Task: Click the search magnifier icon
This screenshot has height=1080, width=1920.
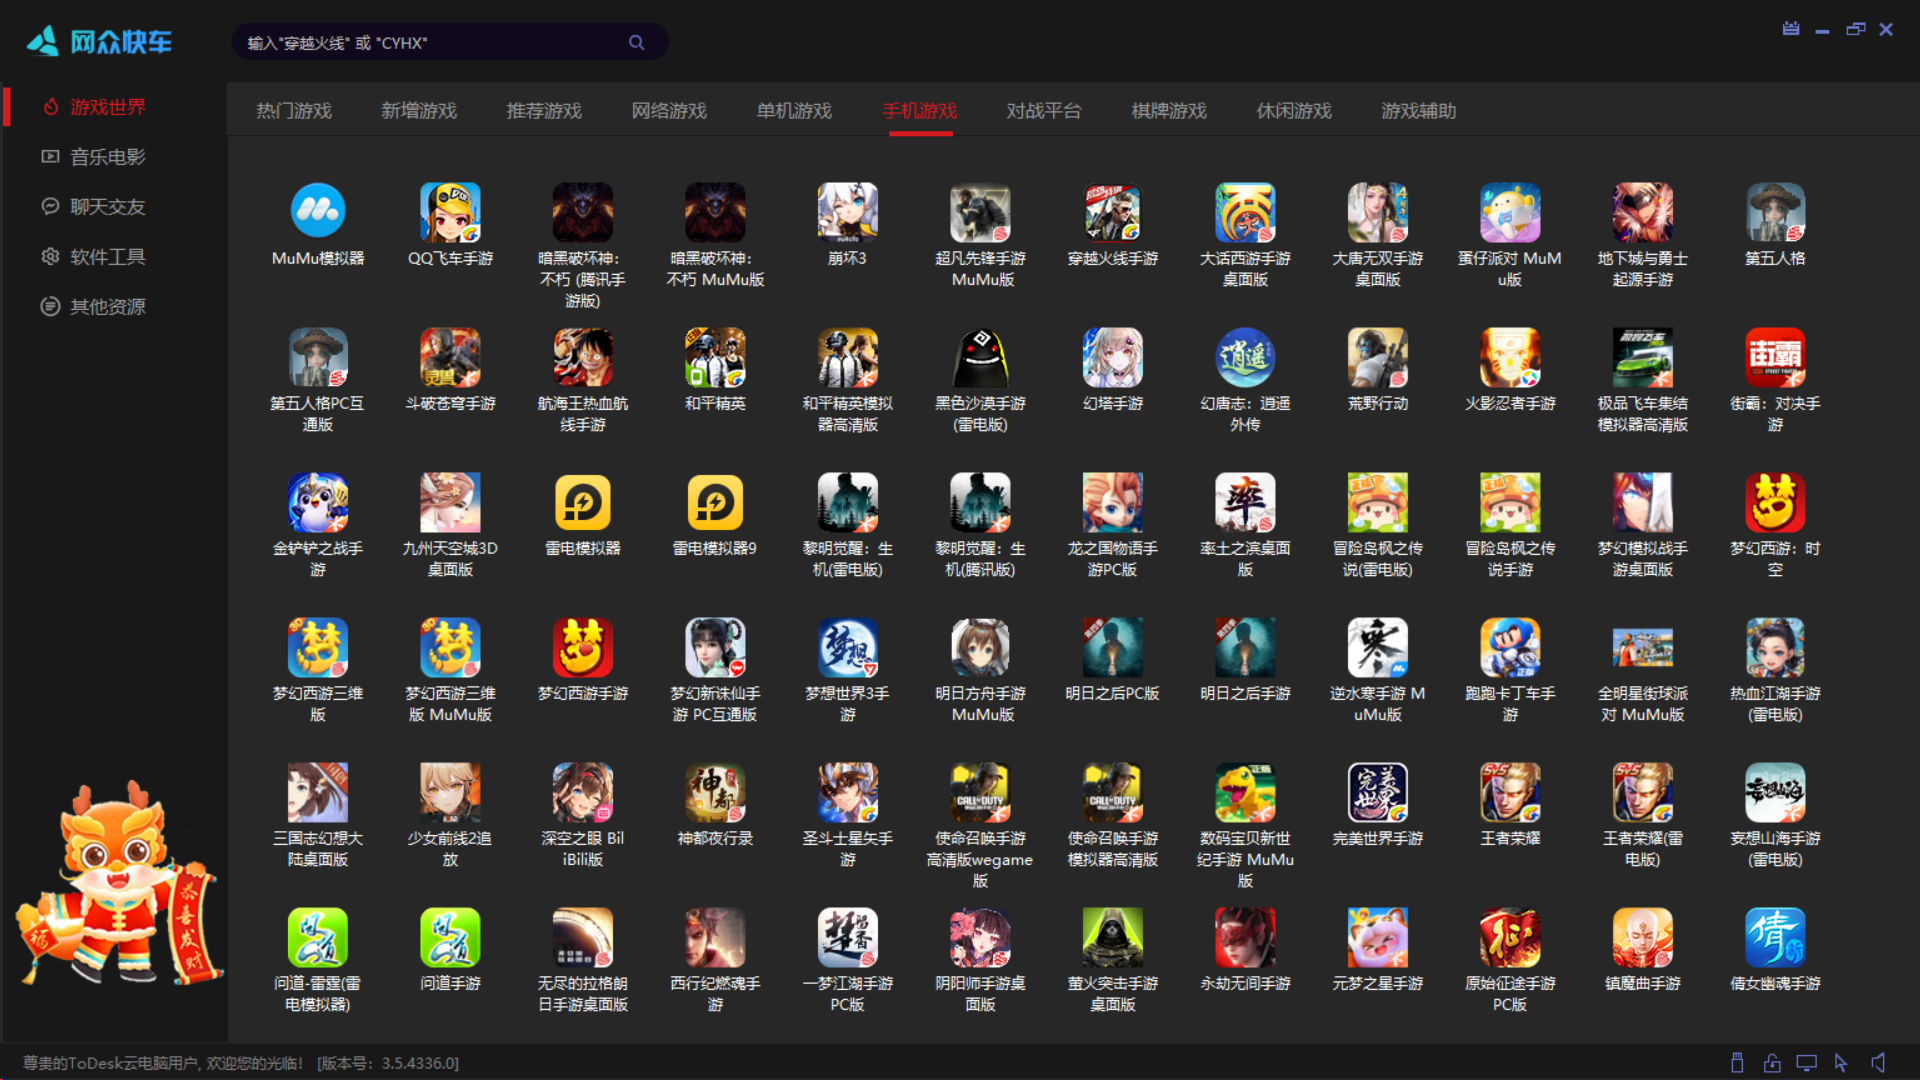Action: click(x=636, y=43)
